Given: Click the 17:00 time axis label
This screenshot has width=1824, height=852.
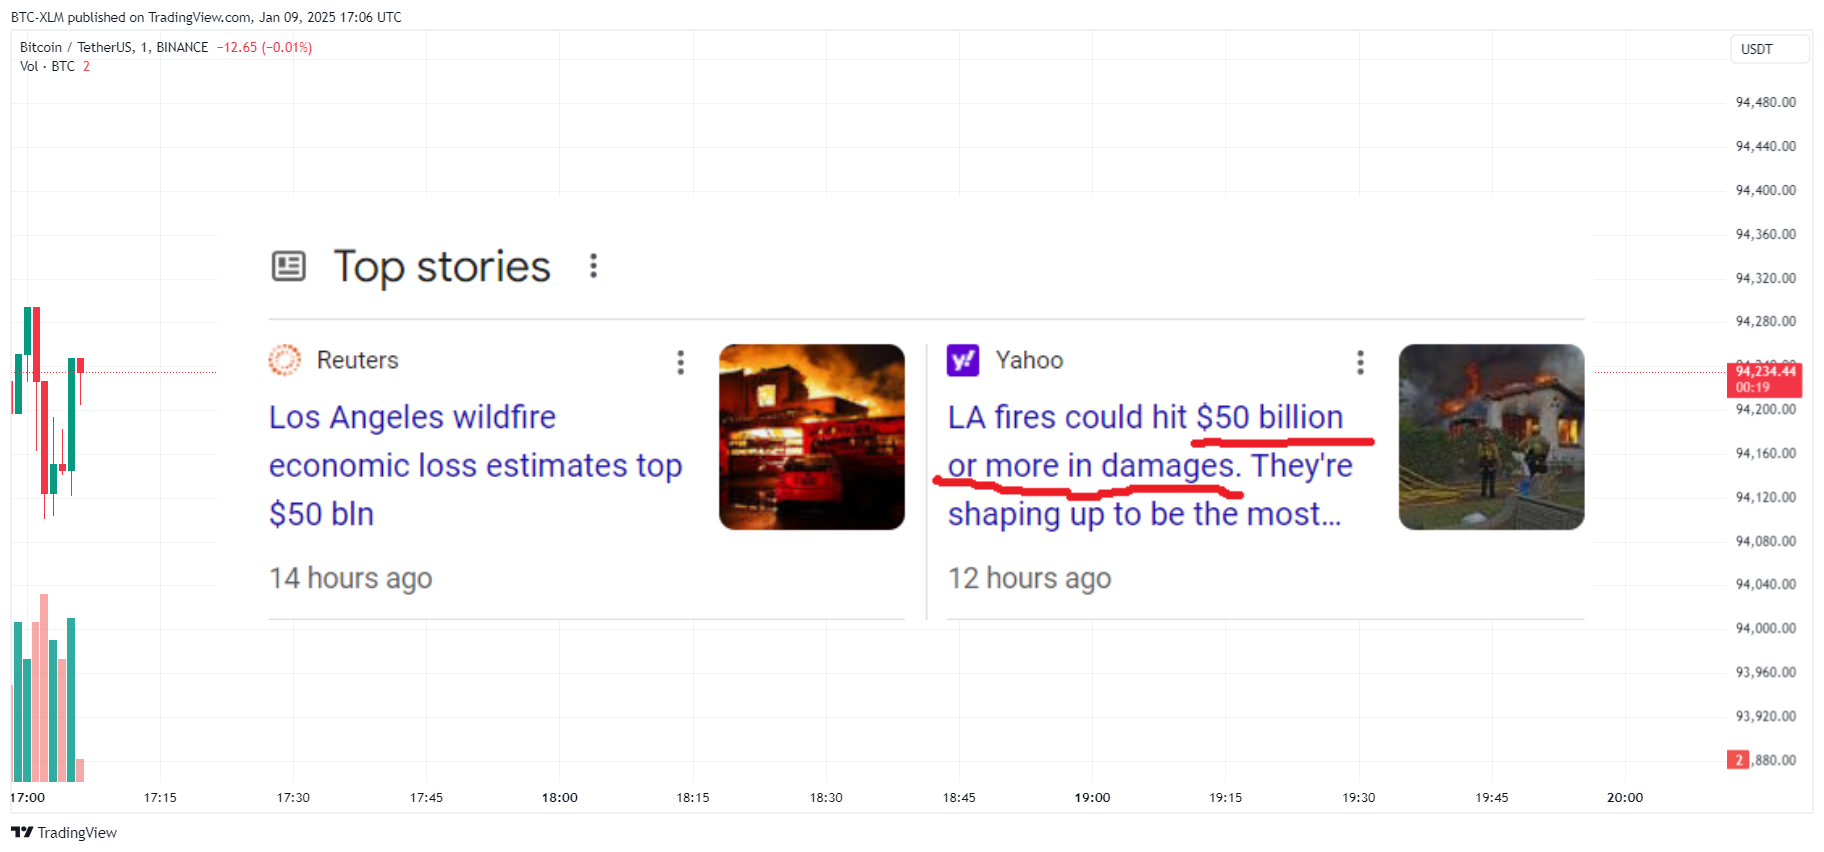Looking at the screenshot, I should click(x=28, y=797).
